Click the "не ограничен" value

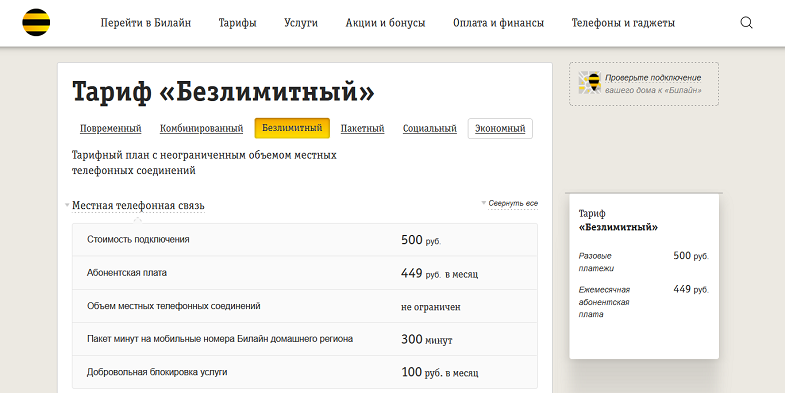[431, 307]
